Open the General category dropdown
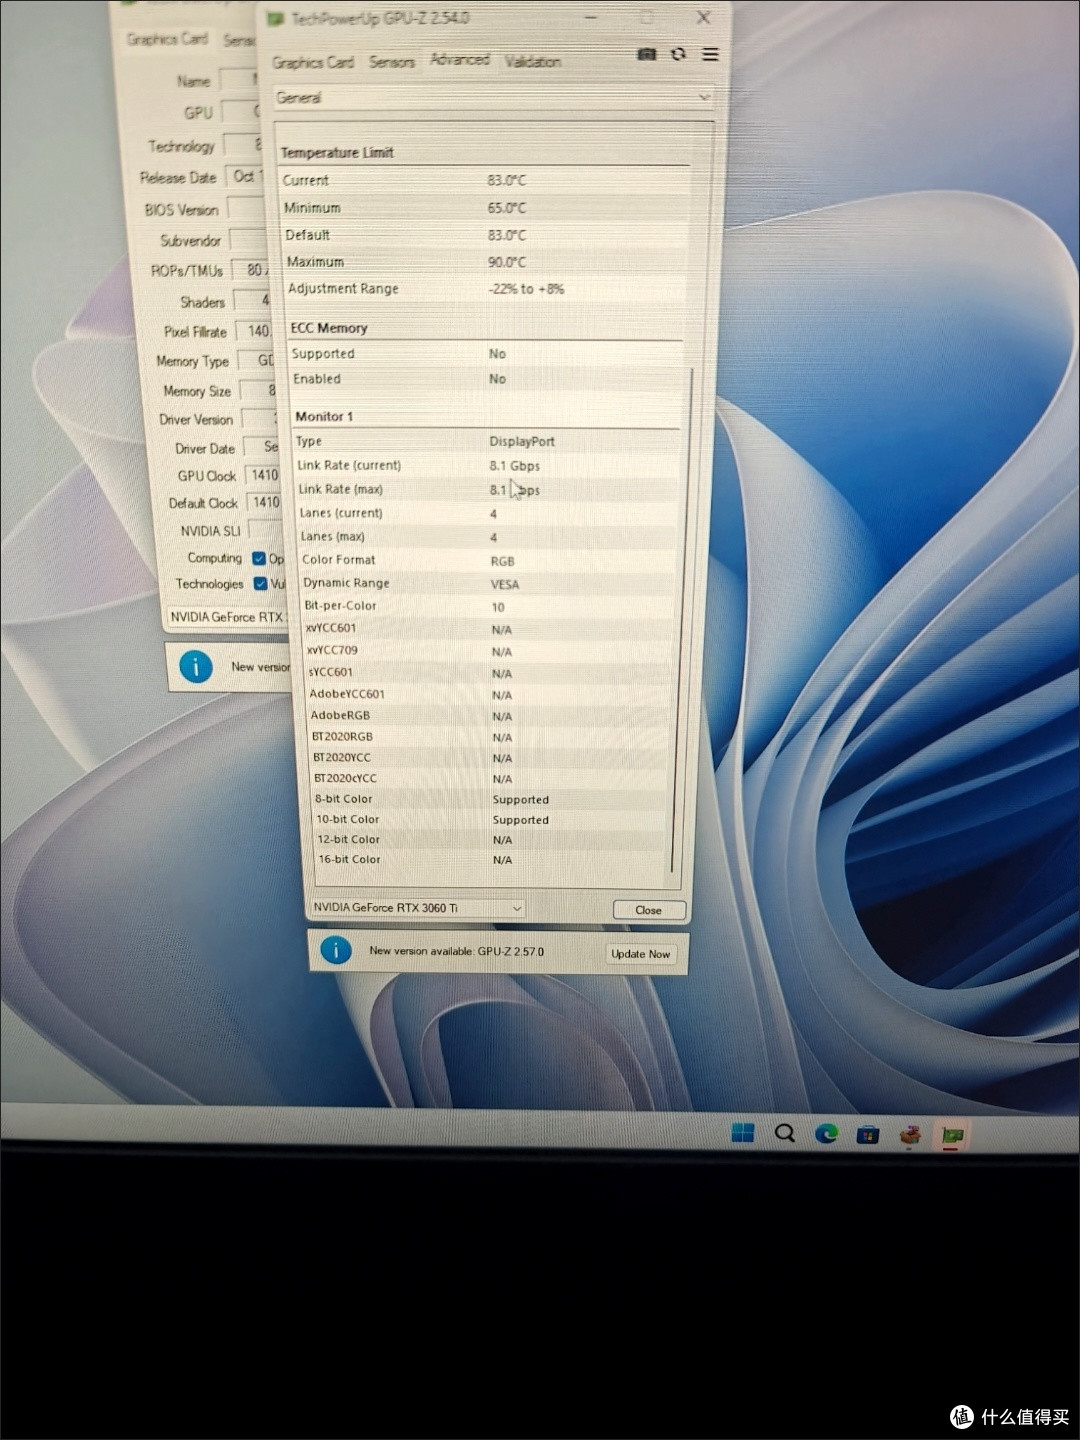The image size is (1080, 1440). pos(494,97)
